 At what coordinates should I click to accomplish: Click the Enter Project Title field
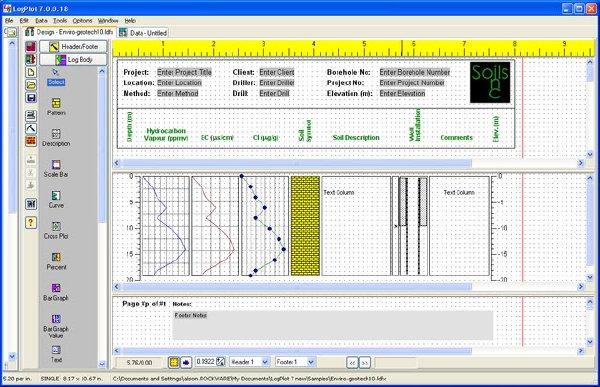(184, 72)
